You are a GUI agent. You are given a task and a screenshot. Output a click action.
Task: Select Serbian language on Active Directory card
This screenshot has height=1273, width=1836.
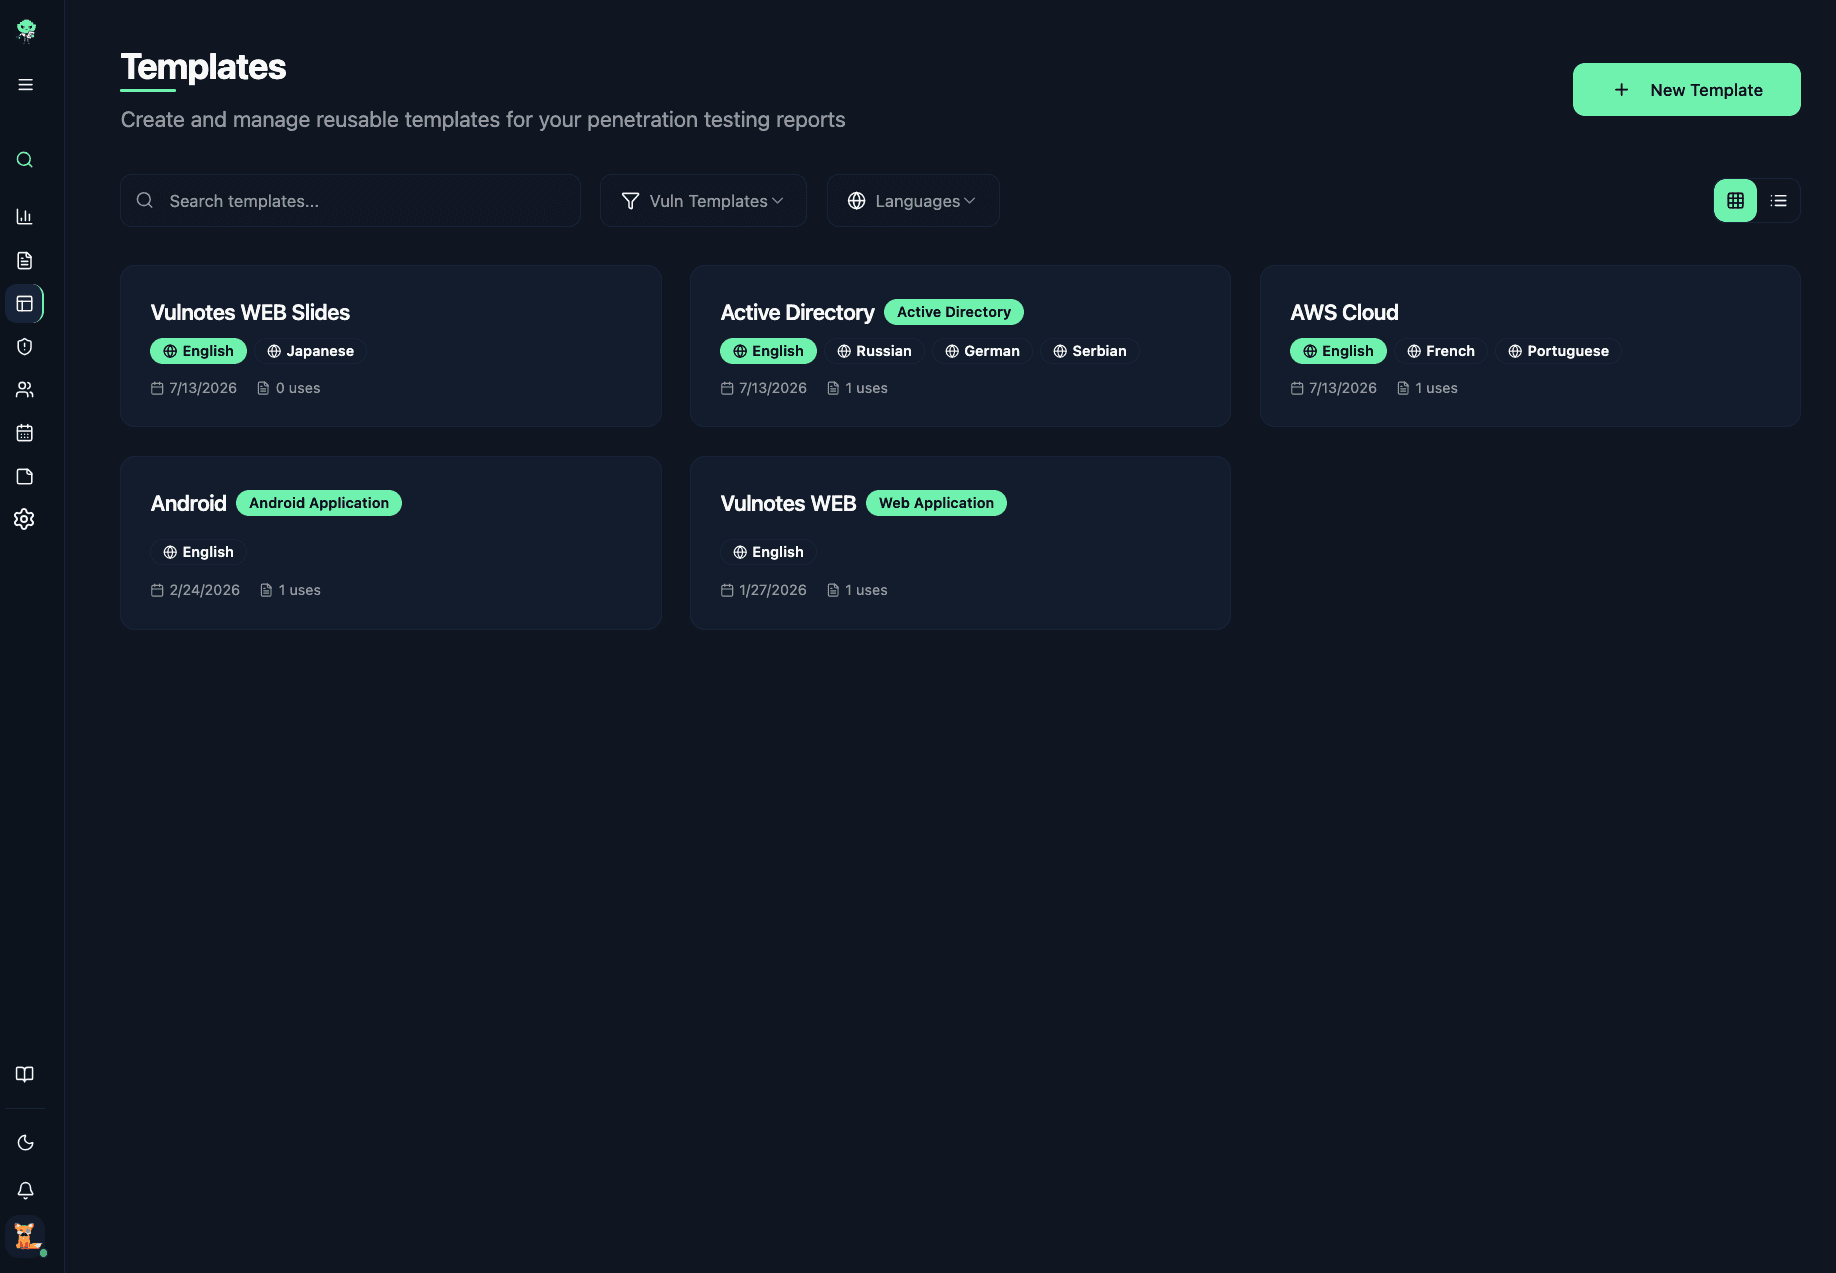1089,351
